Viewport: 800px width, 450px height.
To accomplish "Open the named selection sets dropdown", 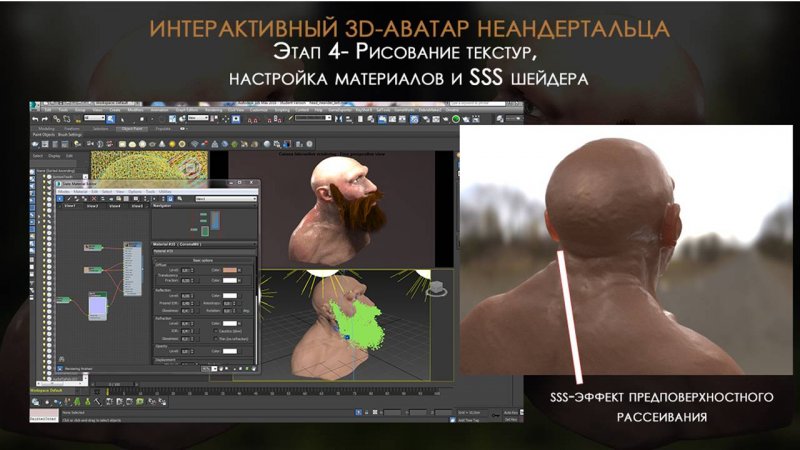I will tap(313, 118).
